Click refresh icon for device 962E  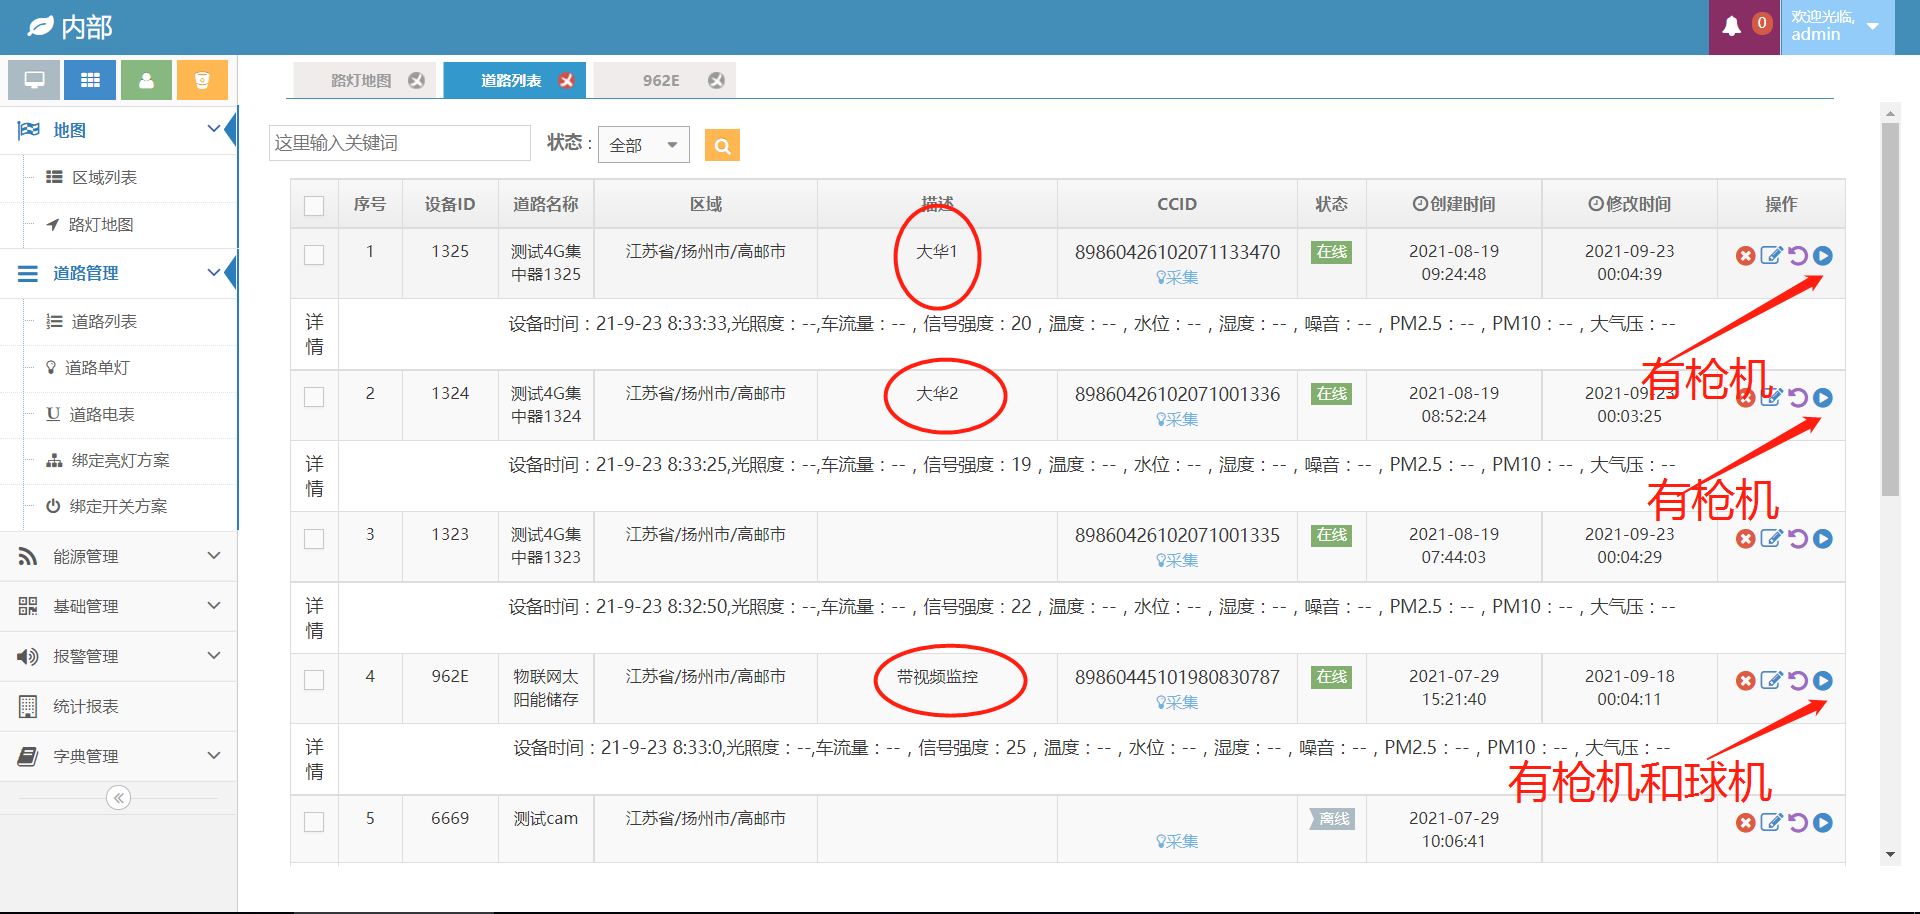(1797, 681)
